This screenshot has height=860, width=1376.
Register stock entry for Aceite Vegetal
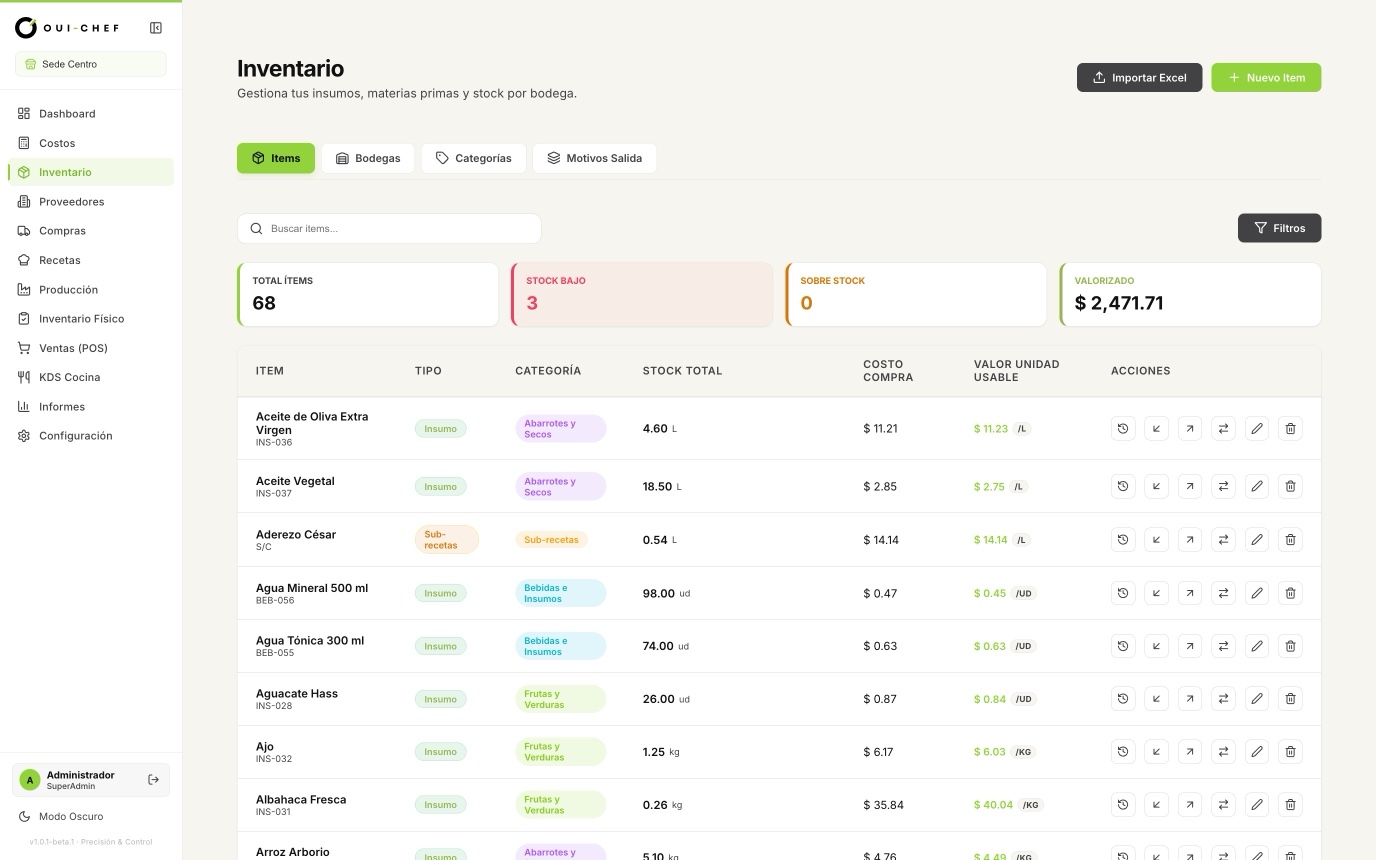pos(1156,487)
